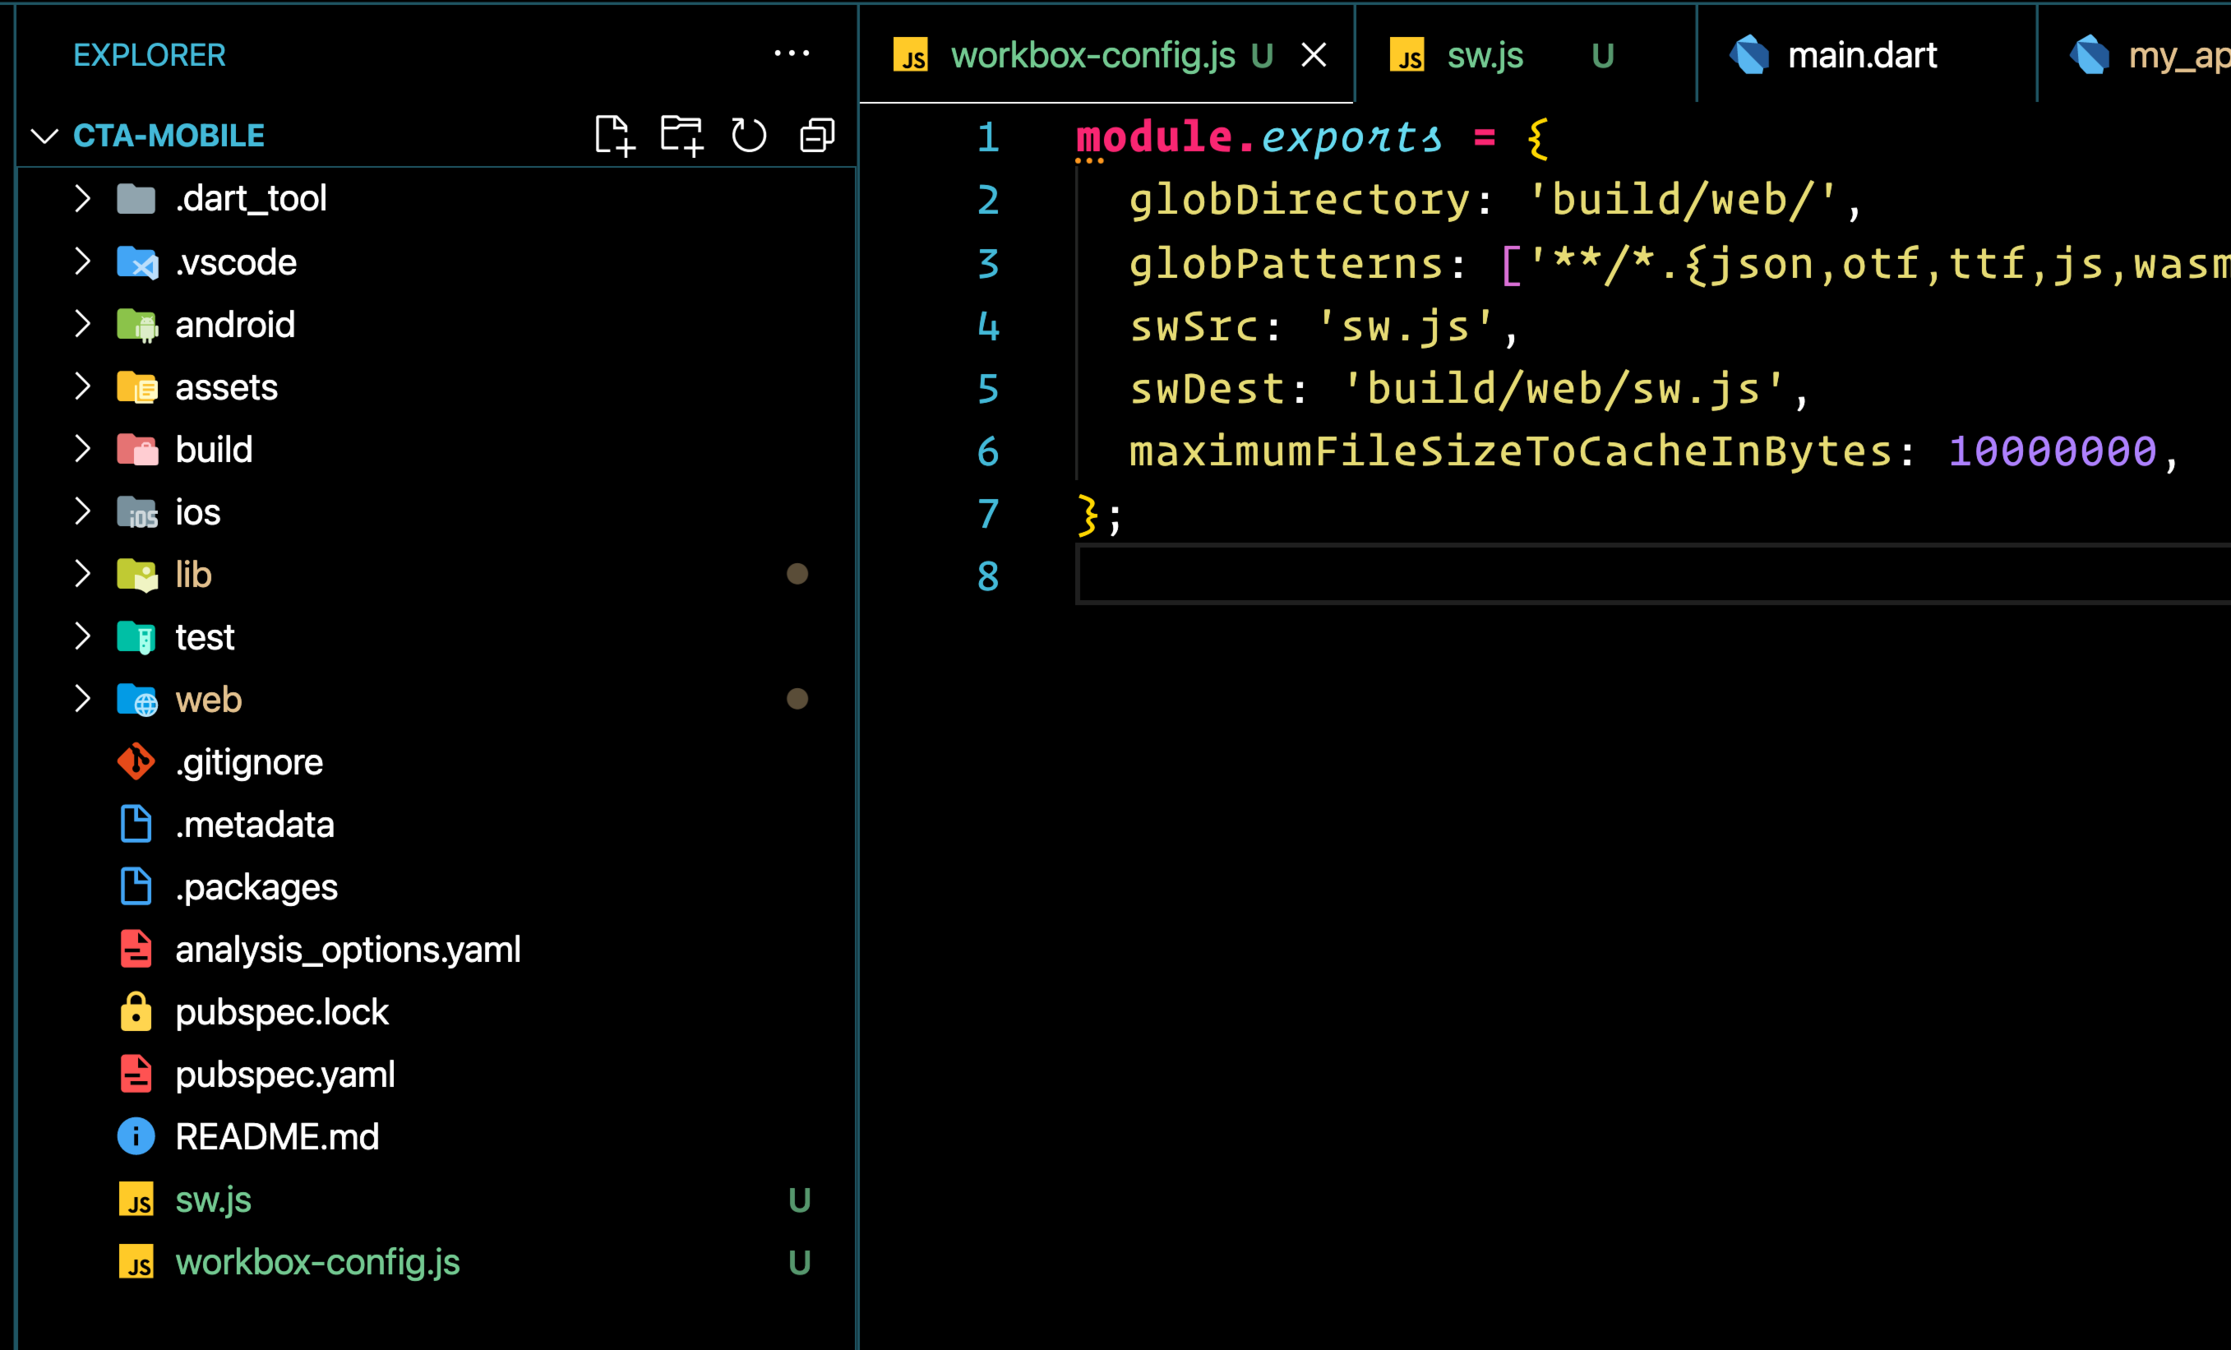The height and width of the screenshot is (1350, 2231).
Task: Collapse all folders in Explorer
Action: pyautogui.click(x=817, y=135)
